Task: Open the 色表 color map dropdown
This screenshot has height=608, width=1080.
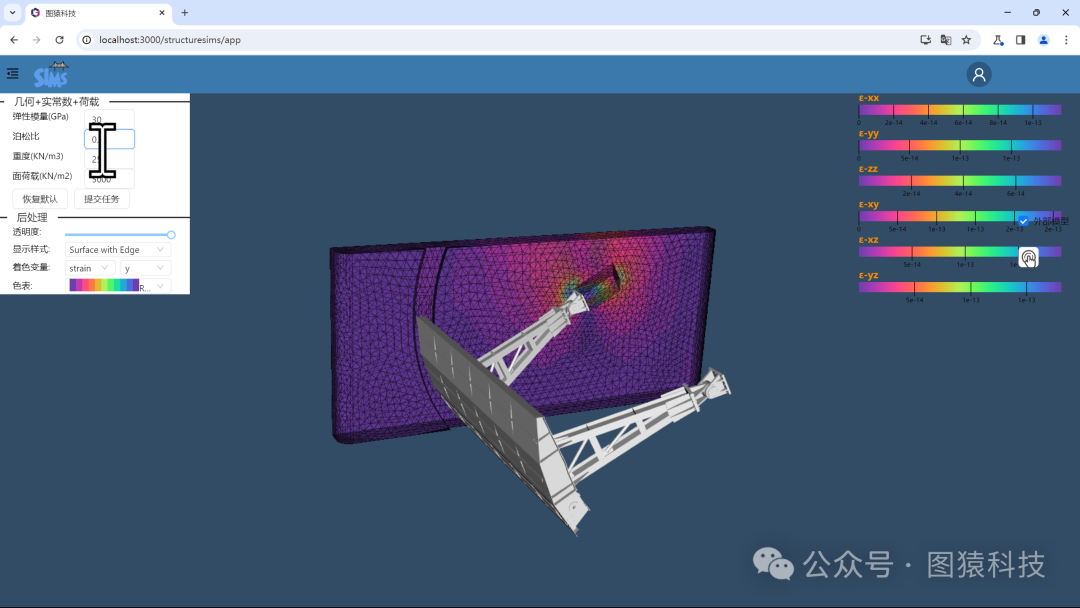Action: pyautogui.click(x=118, y=286)
